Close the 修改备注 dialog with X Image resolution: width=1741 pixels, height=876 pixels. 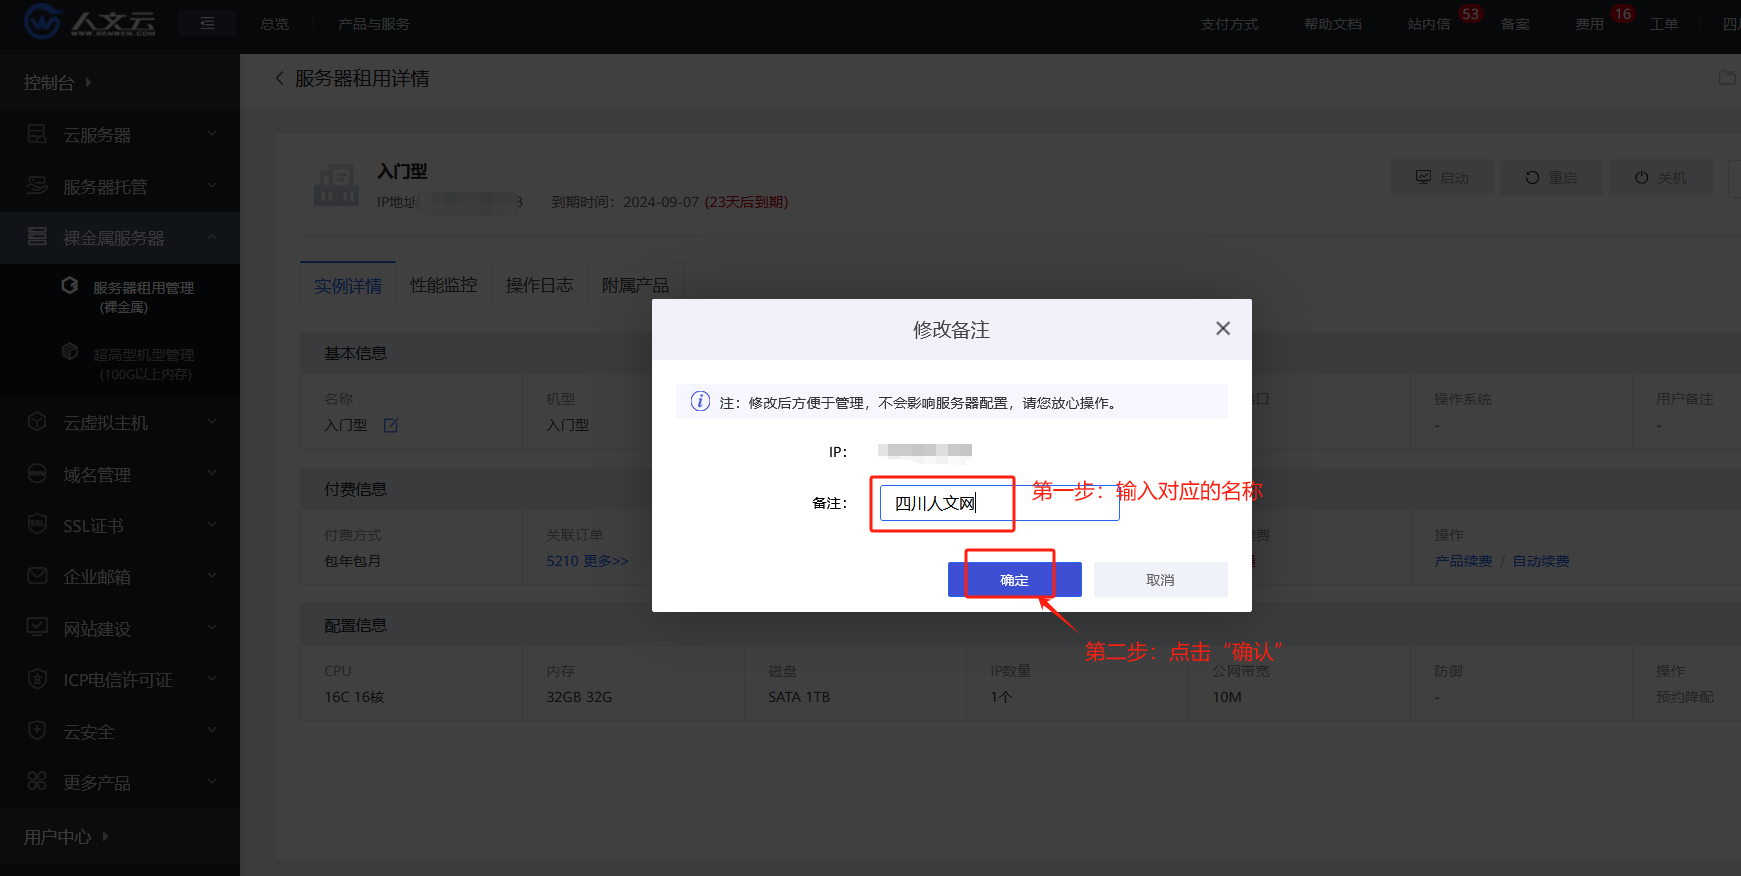click(x=1223, y=329)
